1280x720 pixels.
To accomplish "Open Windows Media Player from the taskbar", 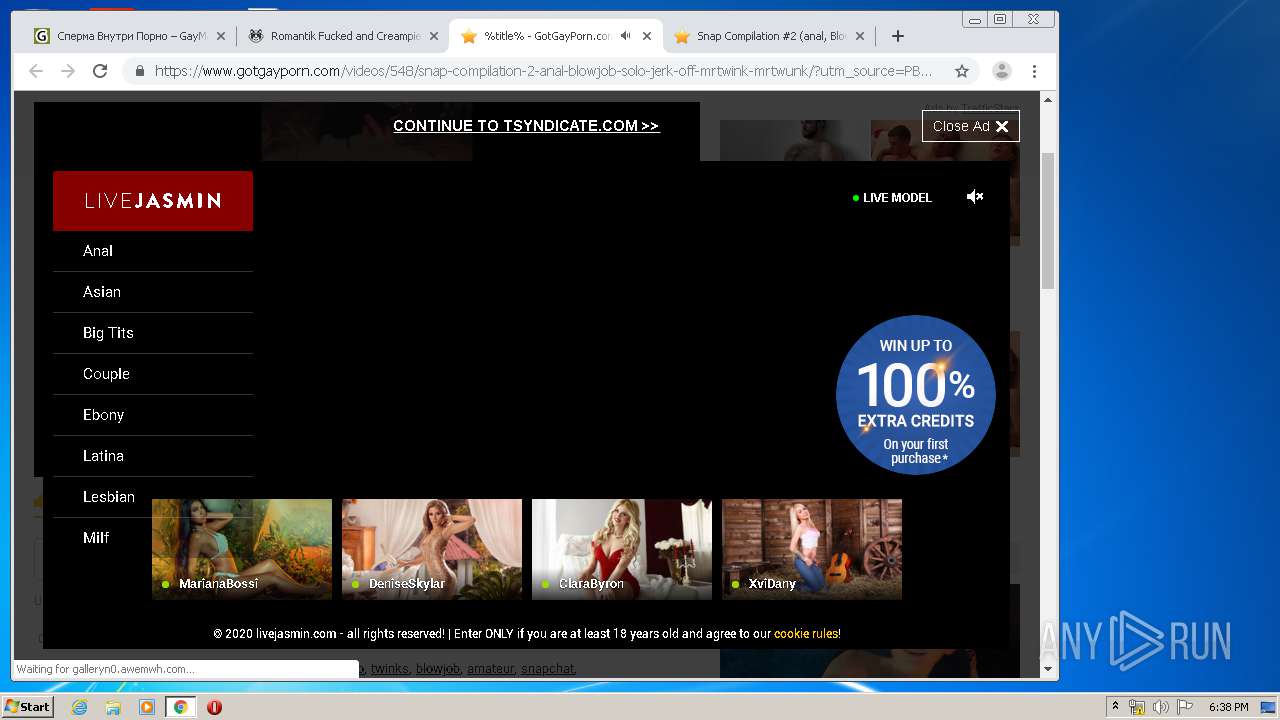I will pyautogui.click(x=147, y=707).
